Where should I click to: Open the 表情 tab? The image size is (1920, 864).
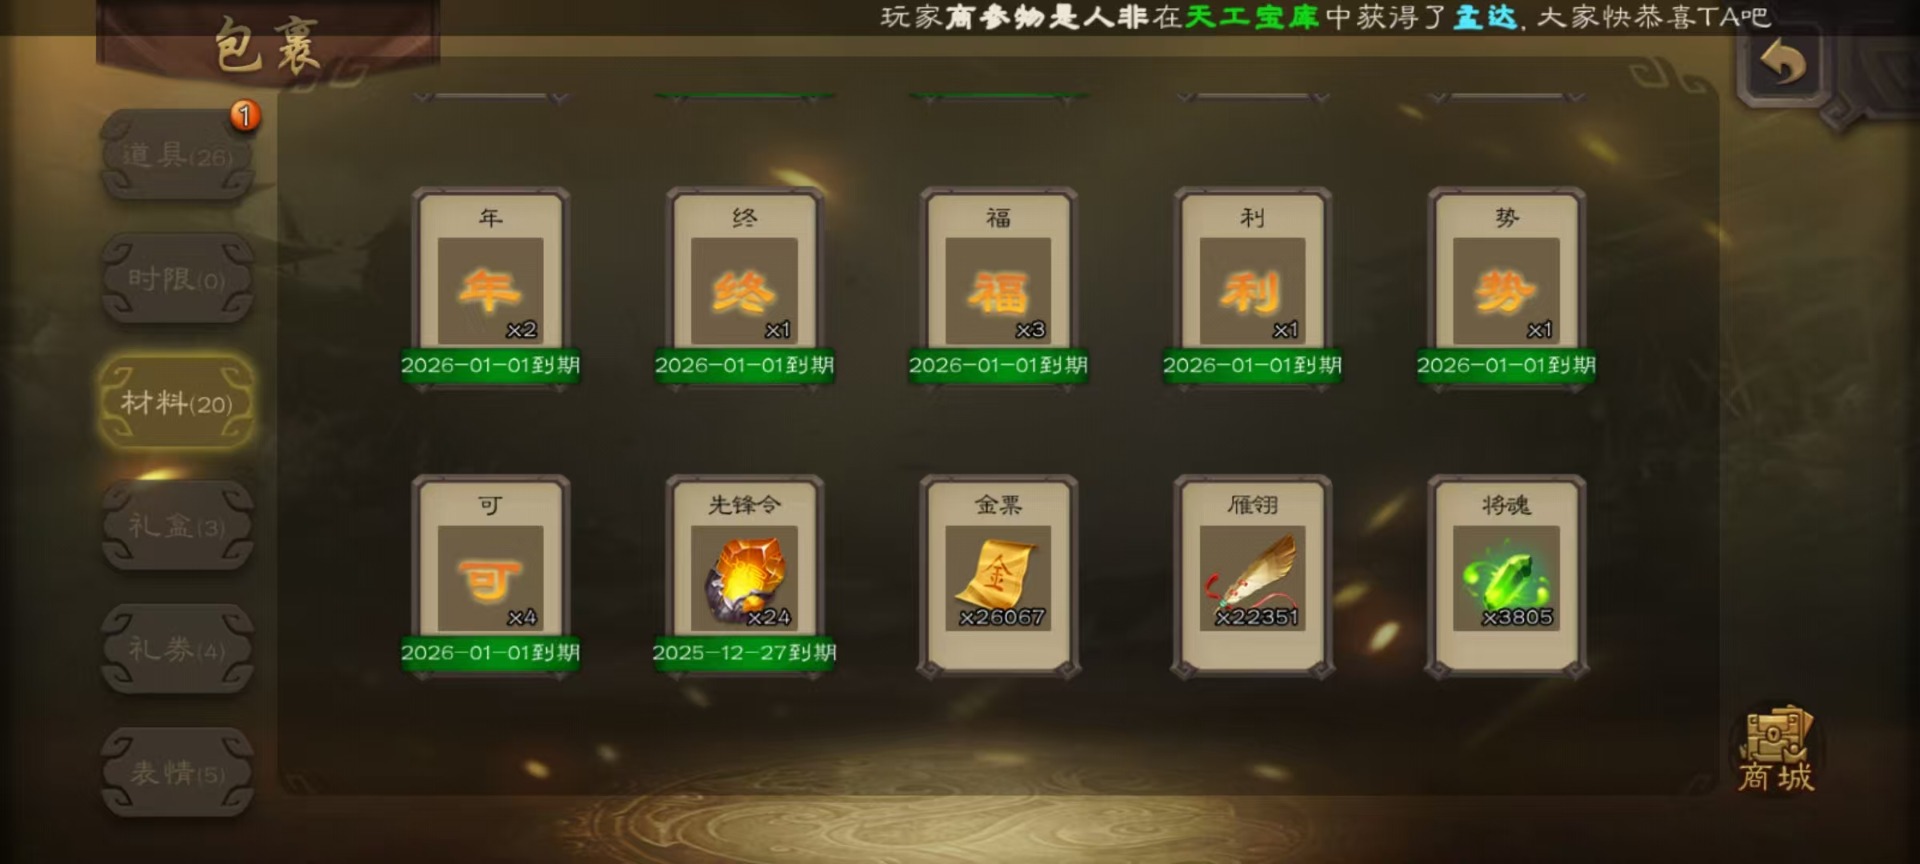[177, 773]
